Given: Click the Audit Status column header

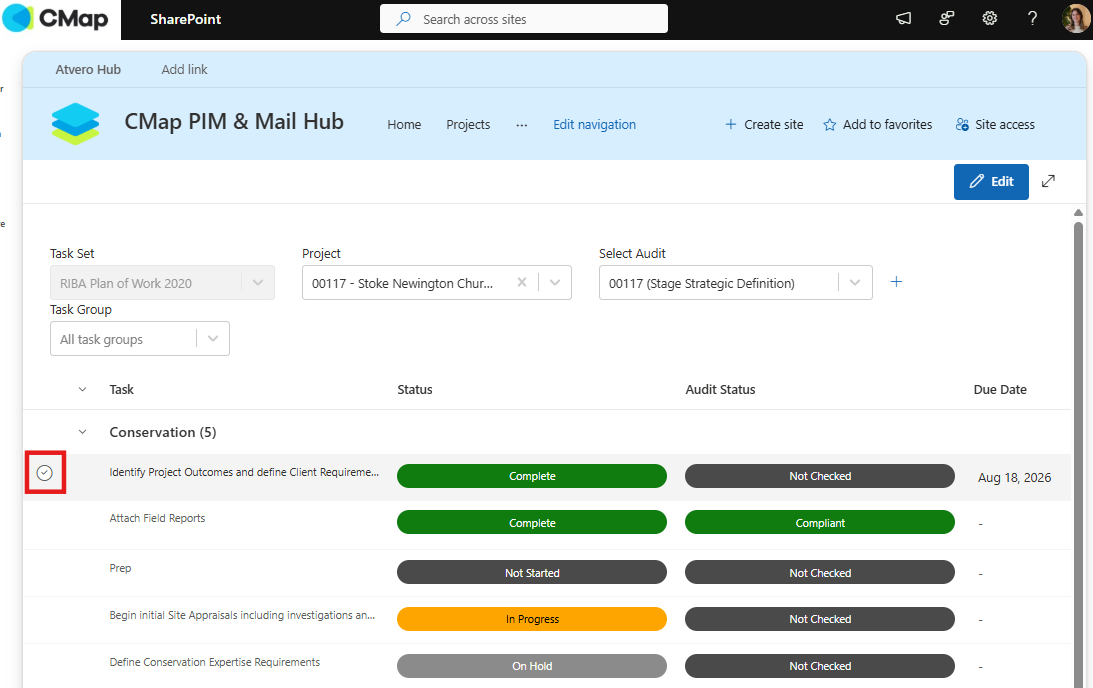Looking at the screenshot, I should point(720,390).
